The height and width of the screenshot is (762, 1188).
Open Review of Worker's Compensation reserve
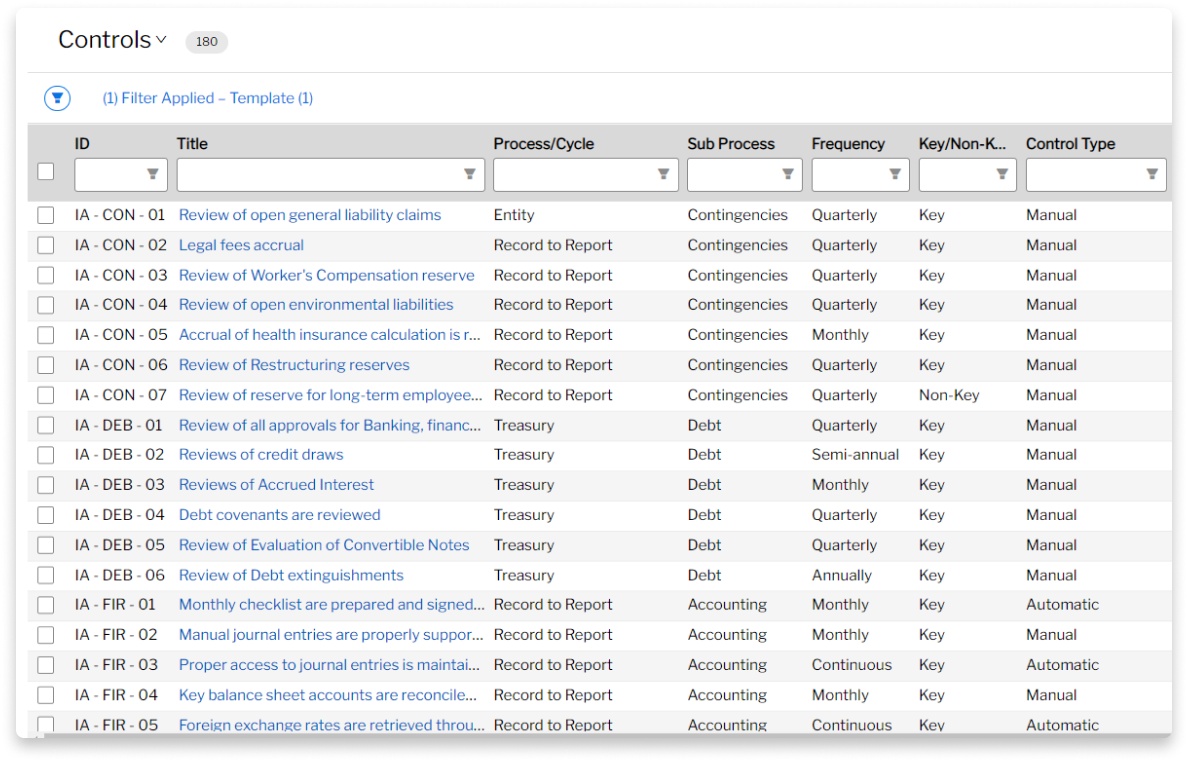point(327,276)
